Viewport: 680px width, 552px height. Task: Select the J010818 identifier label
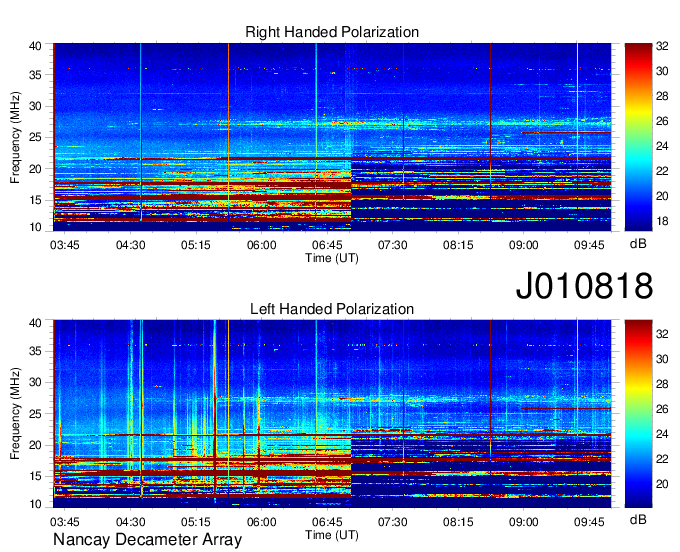pos(584,285)
